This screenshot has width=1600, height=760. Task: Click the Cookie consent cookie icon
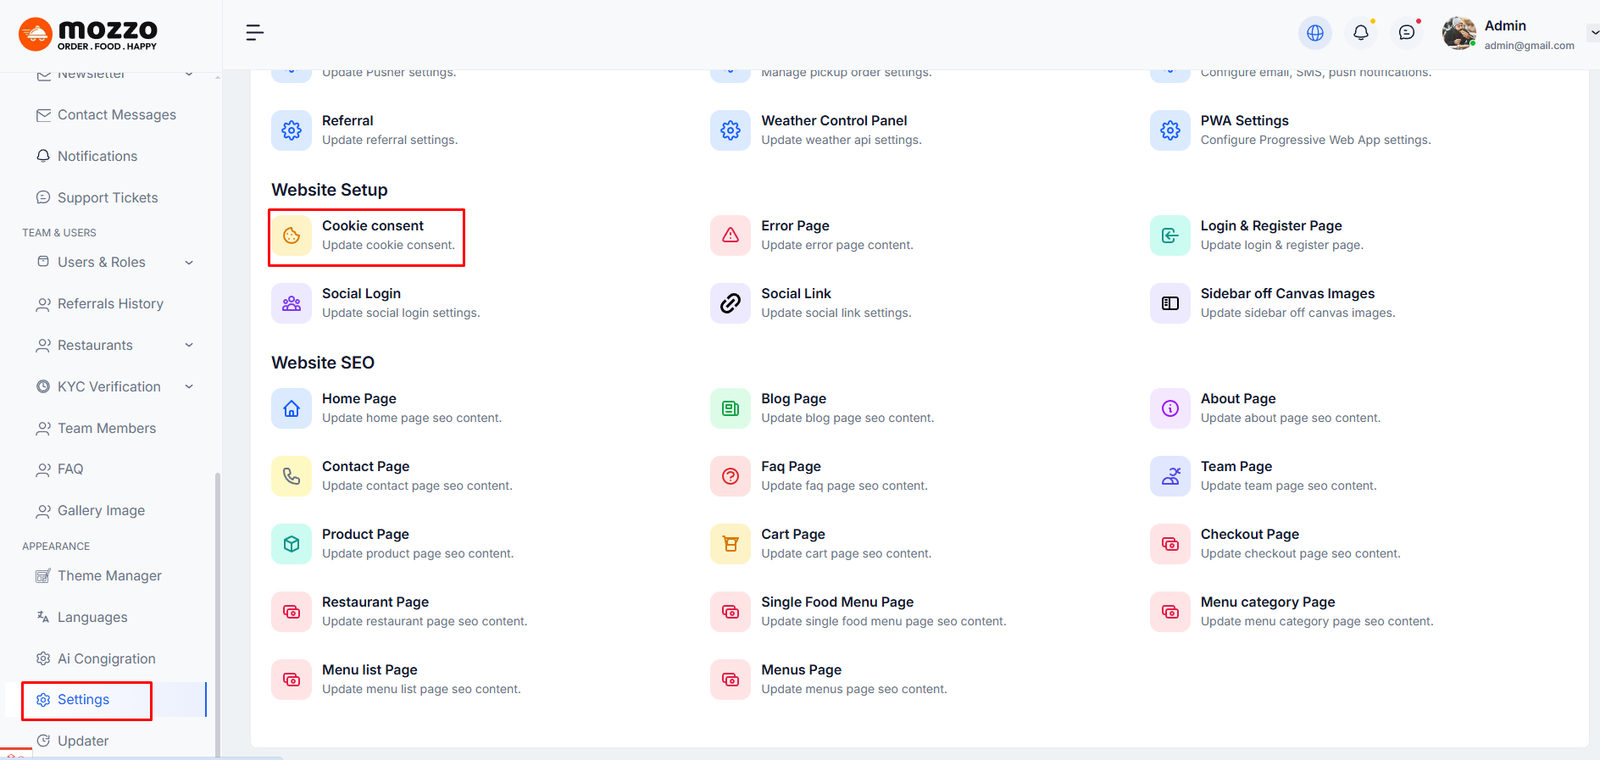tap(291, 236)
